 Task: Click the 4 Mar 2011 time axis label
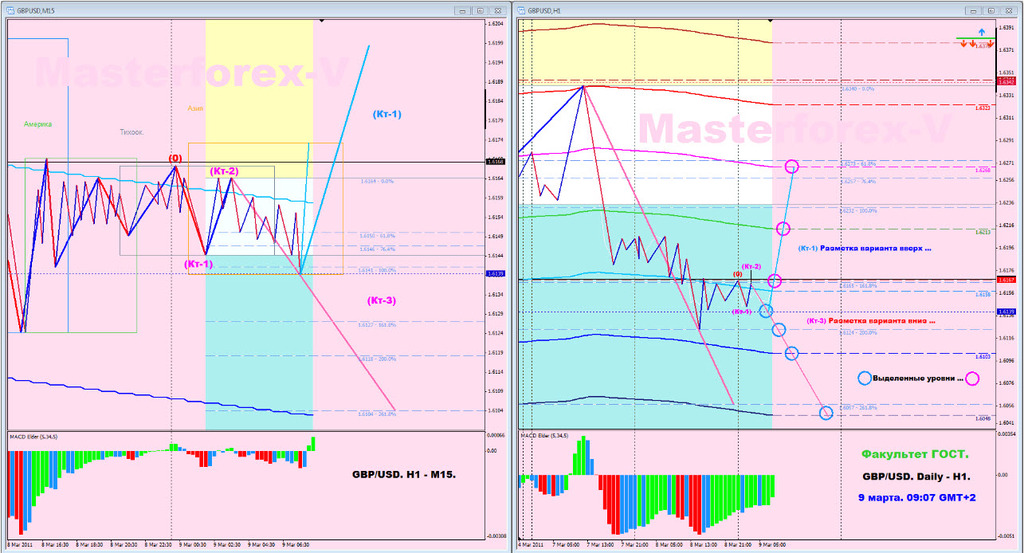point(531,545)
